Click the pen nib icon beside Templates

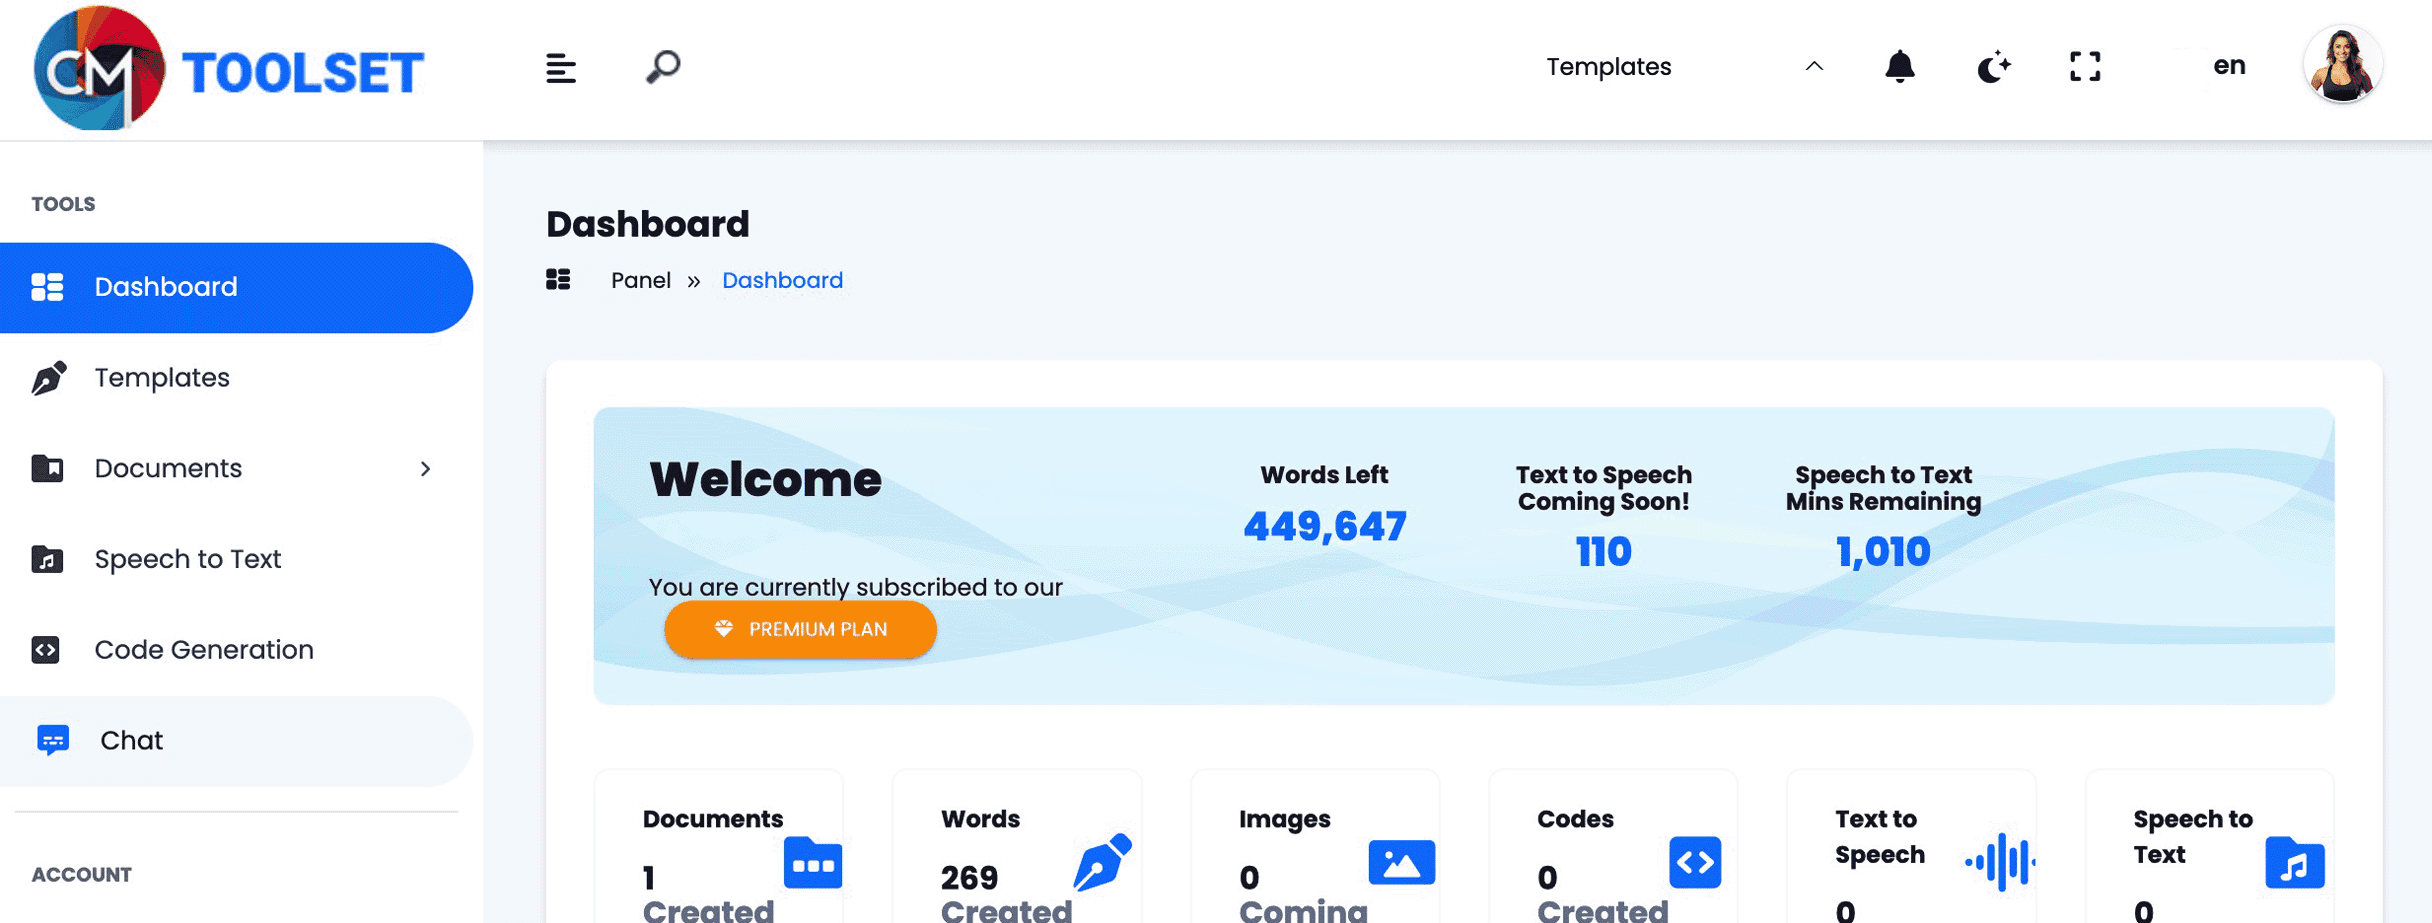point(48,378)
